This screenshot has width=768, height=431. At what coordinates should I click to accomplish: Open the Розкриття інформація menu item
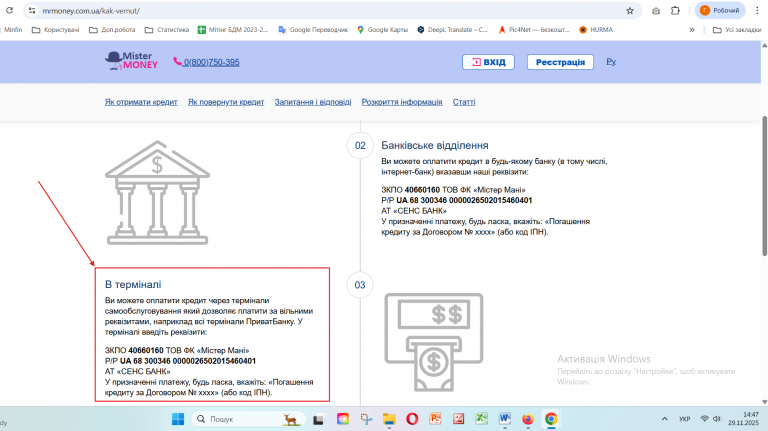[402, 102]
